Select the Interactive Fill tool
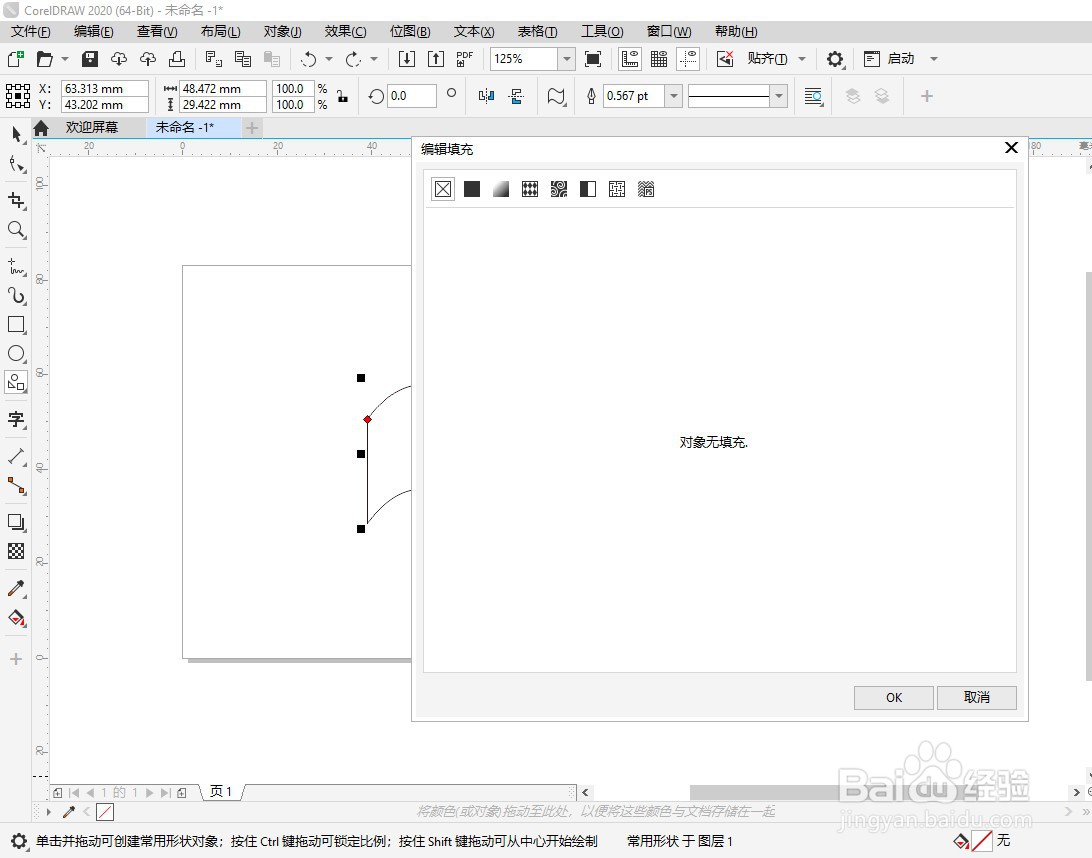Viewport: 1092px width, 858px height. tap(16, 618)
